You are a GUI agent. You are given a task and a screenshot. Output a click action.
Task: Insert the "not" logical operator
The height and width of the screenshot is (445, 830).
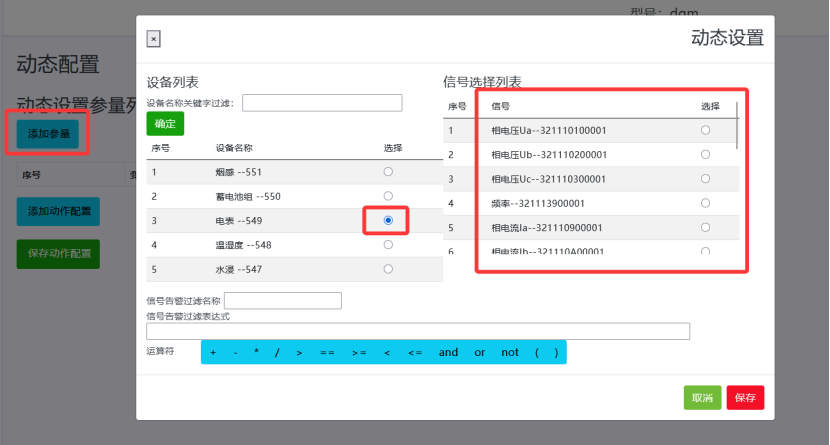(x=510, y=352)
